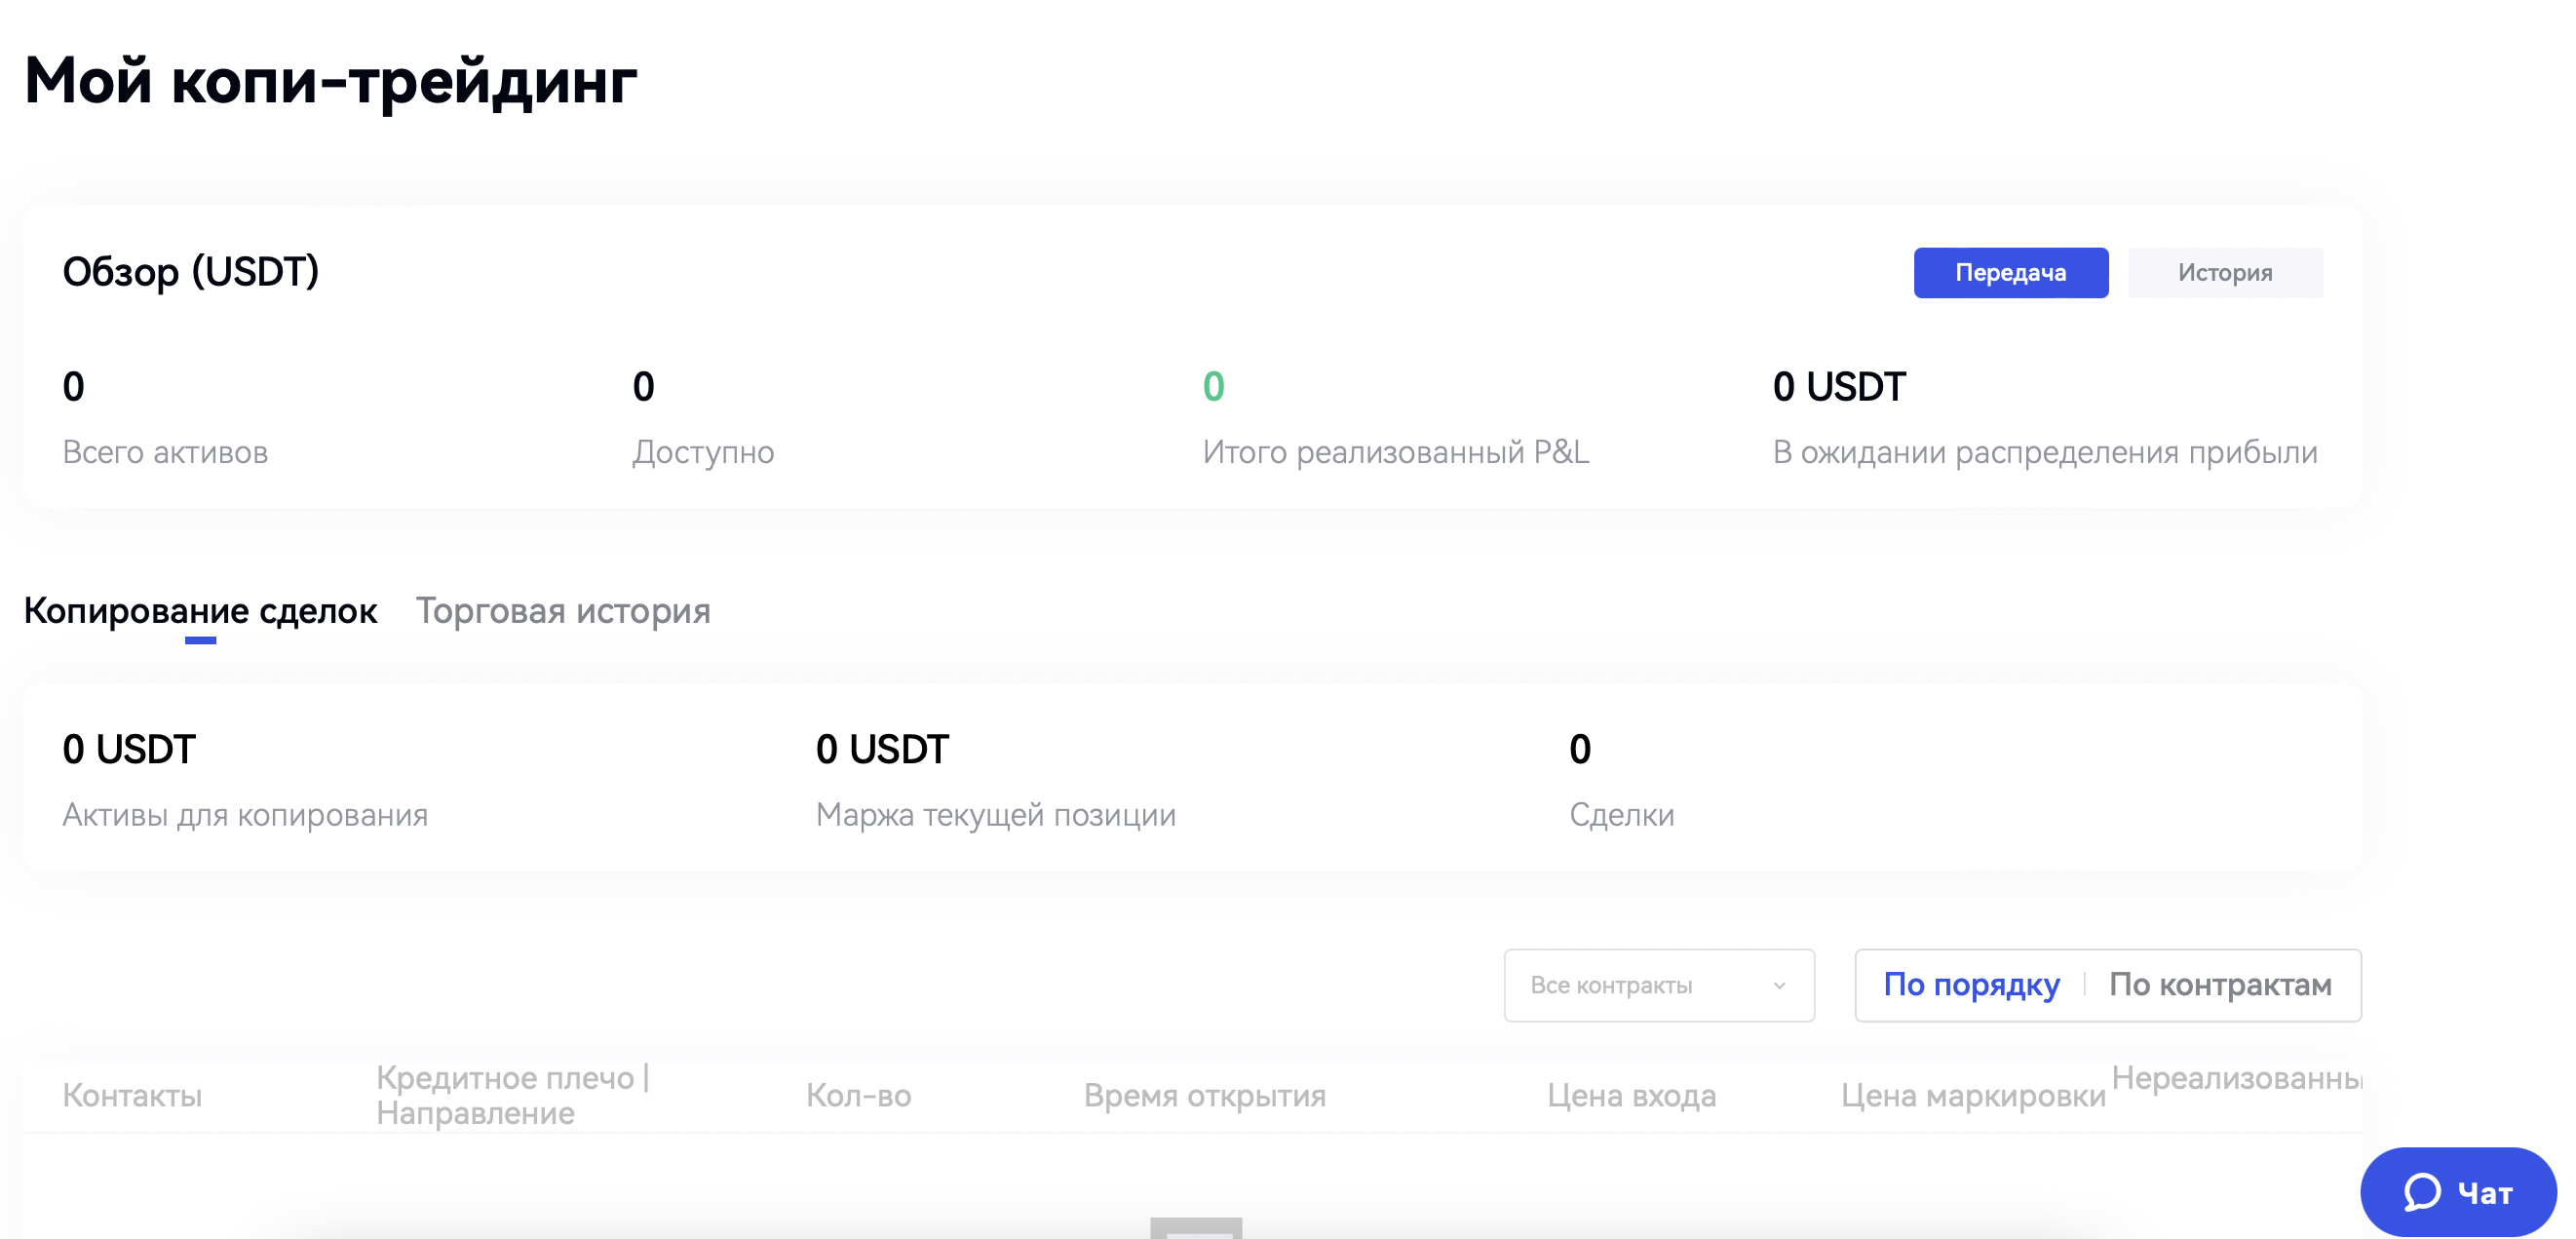Viewport: 2576px width, 1239px height.
Task: Toggle view to По порядку
Action: coord(1971,985)
